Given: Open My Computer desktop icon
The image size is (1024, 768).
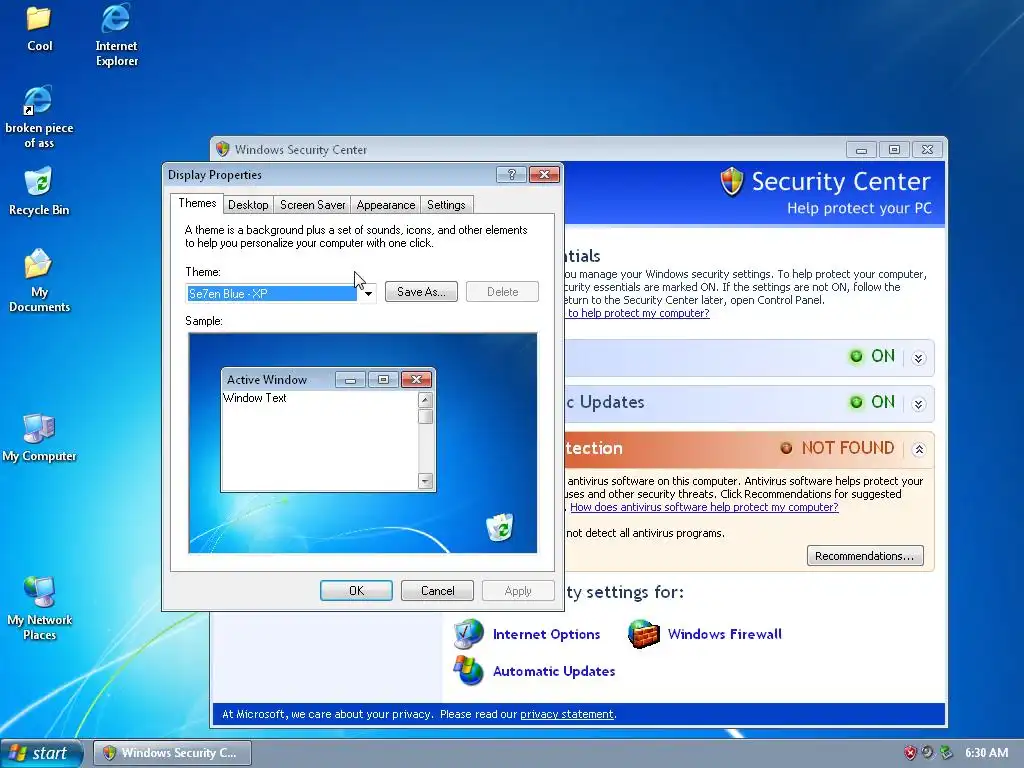Looking at the screenshot, I should click(x=39, y=438).
